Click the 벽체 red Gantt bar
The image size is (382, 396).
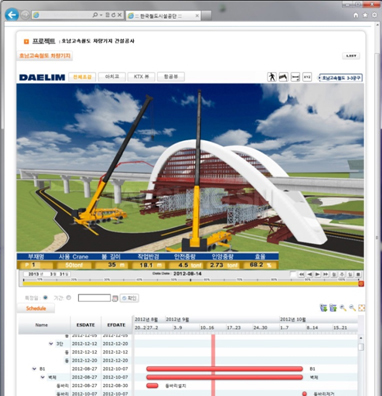tap(224, 377)
